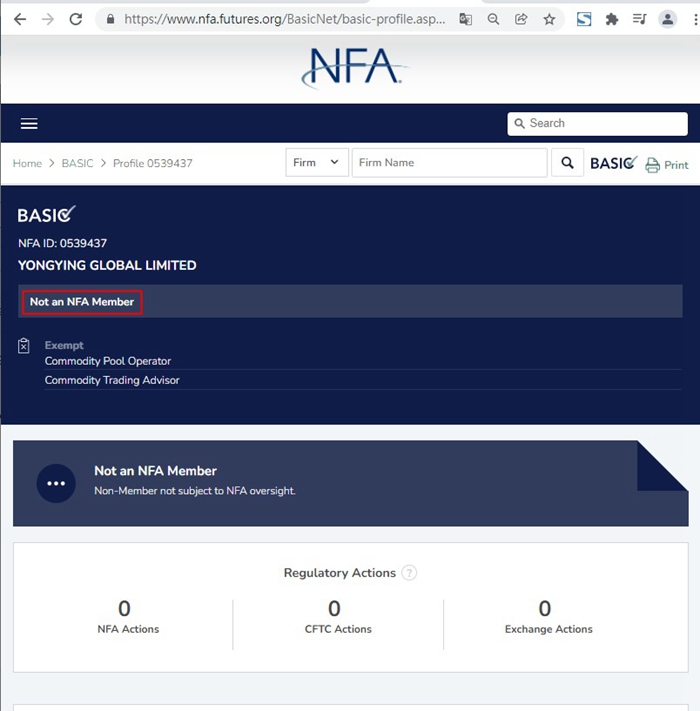Open the browser extensions puzzle icon
The width and height of the screenshot is (700, 711).
pyautogui.click(x=612, y=19)
